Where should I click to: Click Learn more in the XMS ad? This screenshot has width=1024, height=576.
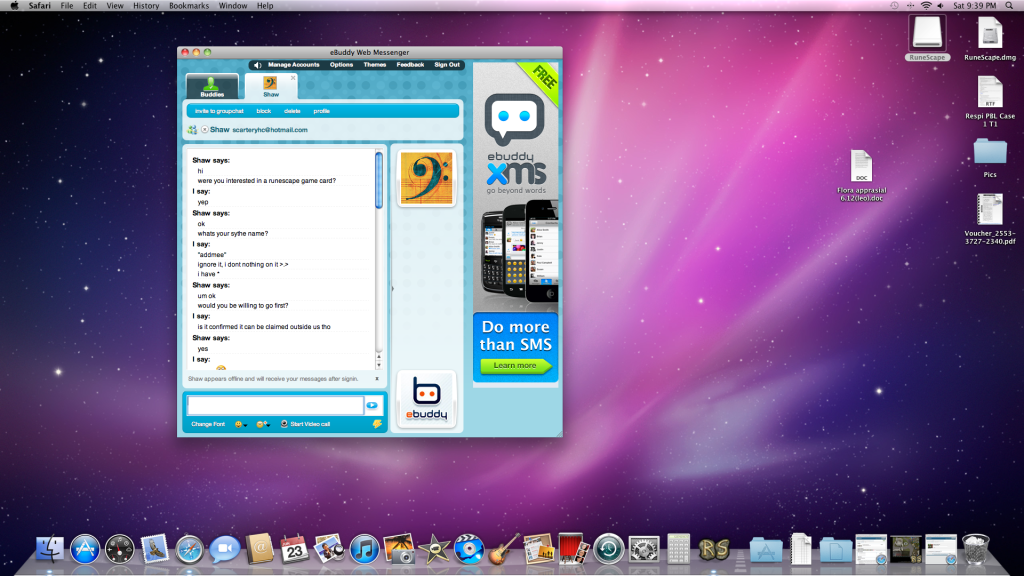pos(515,366)
